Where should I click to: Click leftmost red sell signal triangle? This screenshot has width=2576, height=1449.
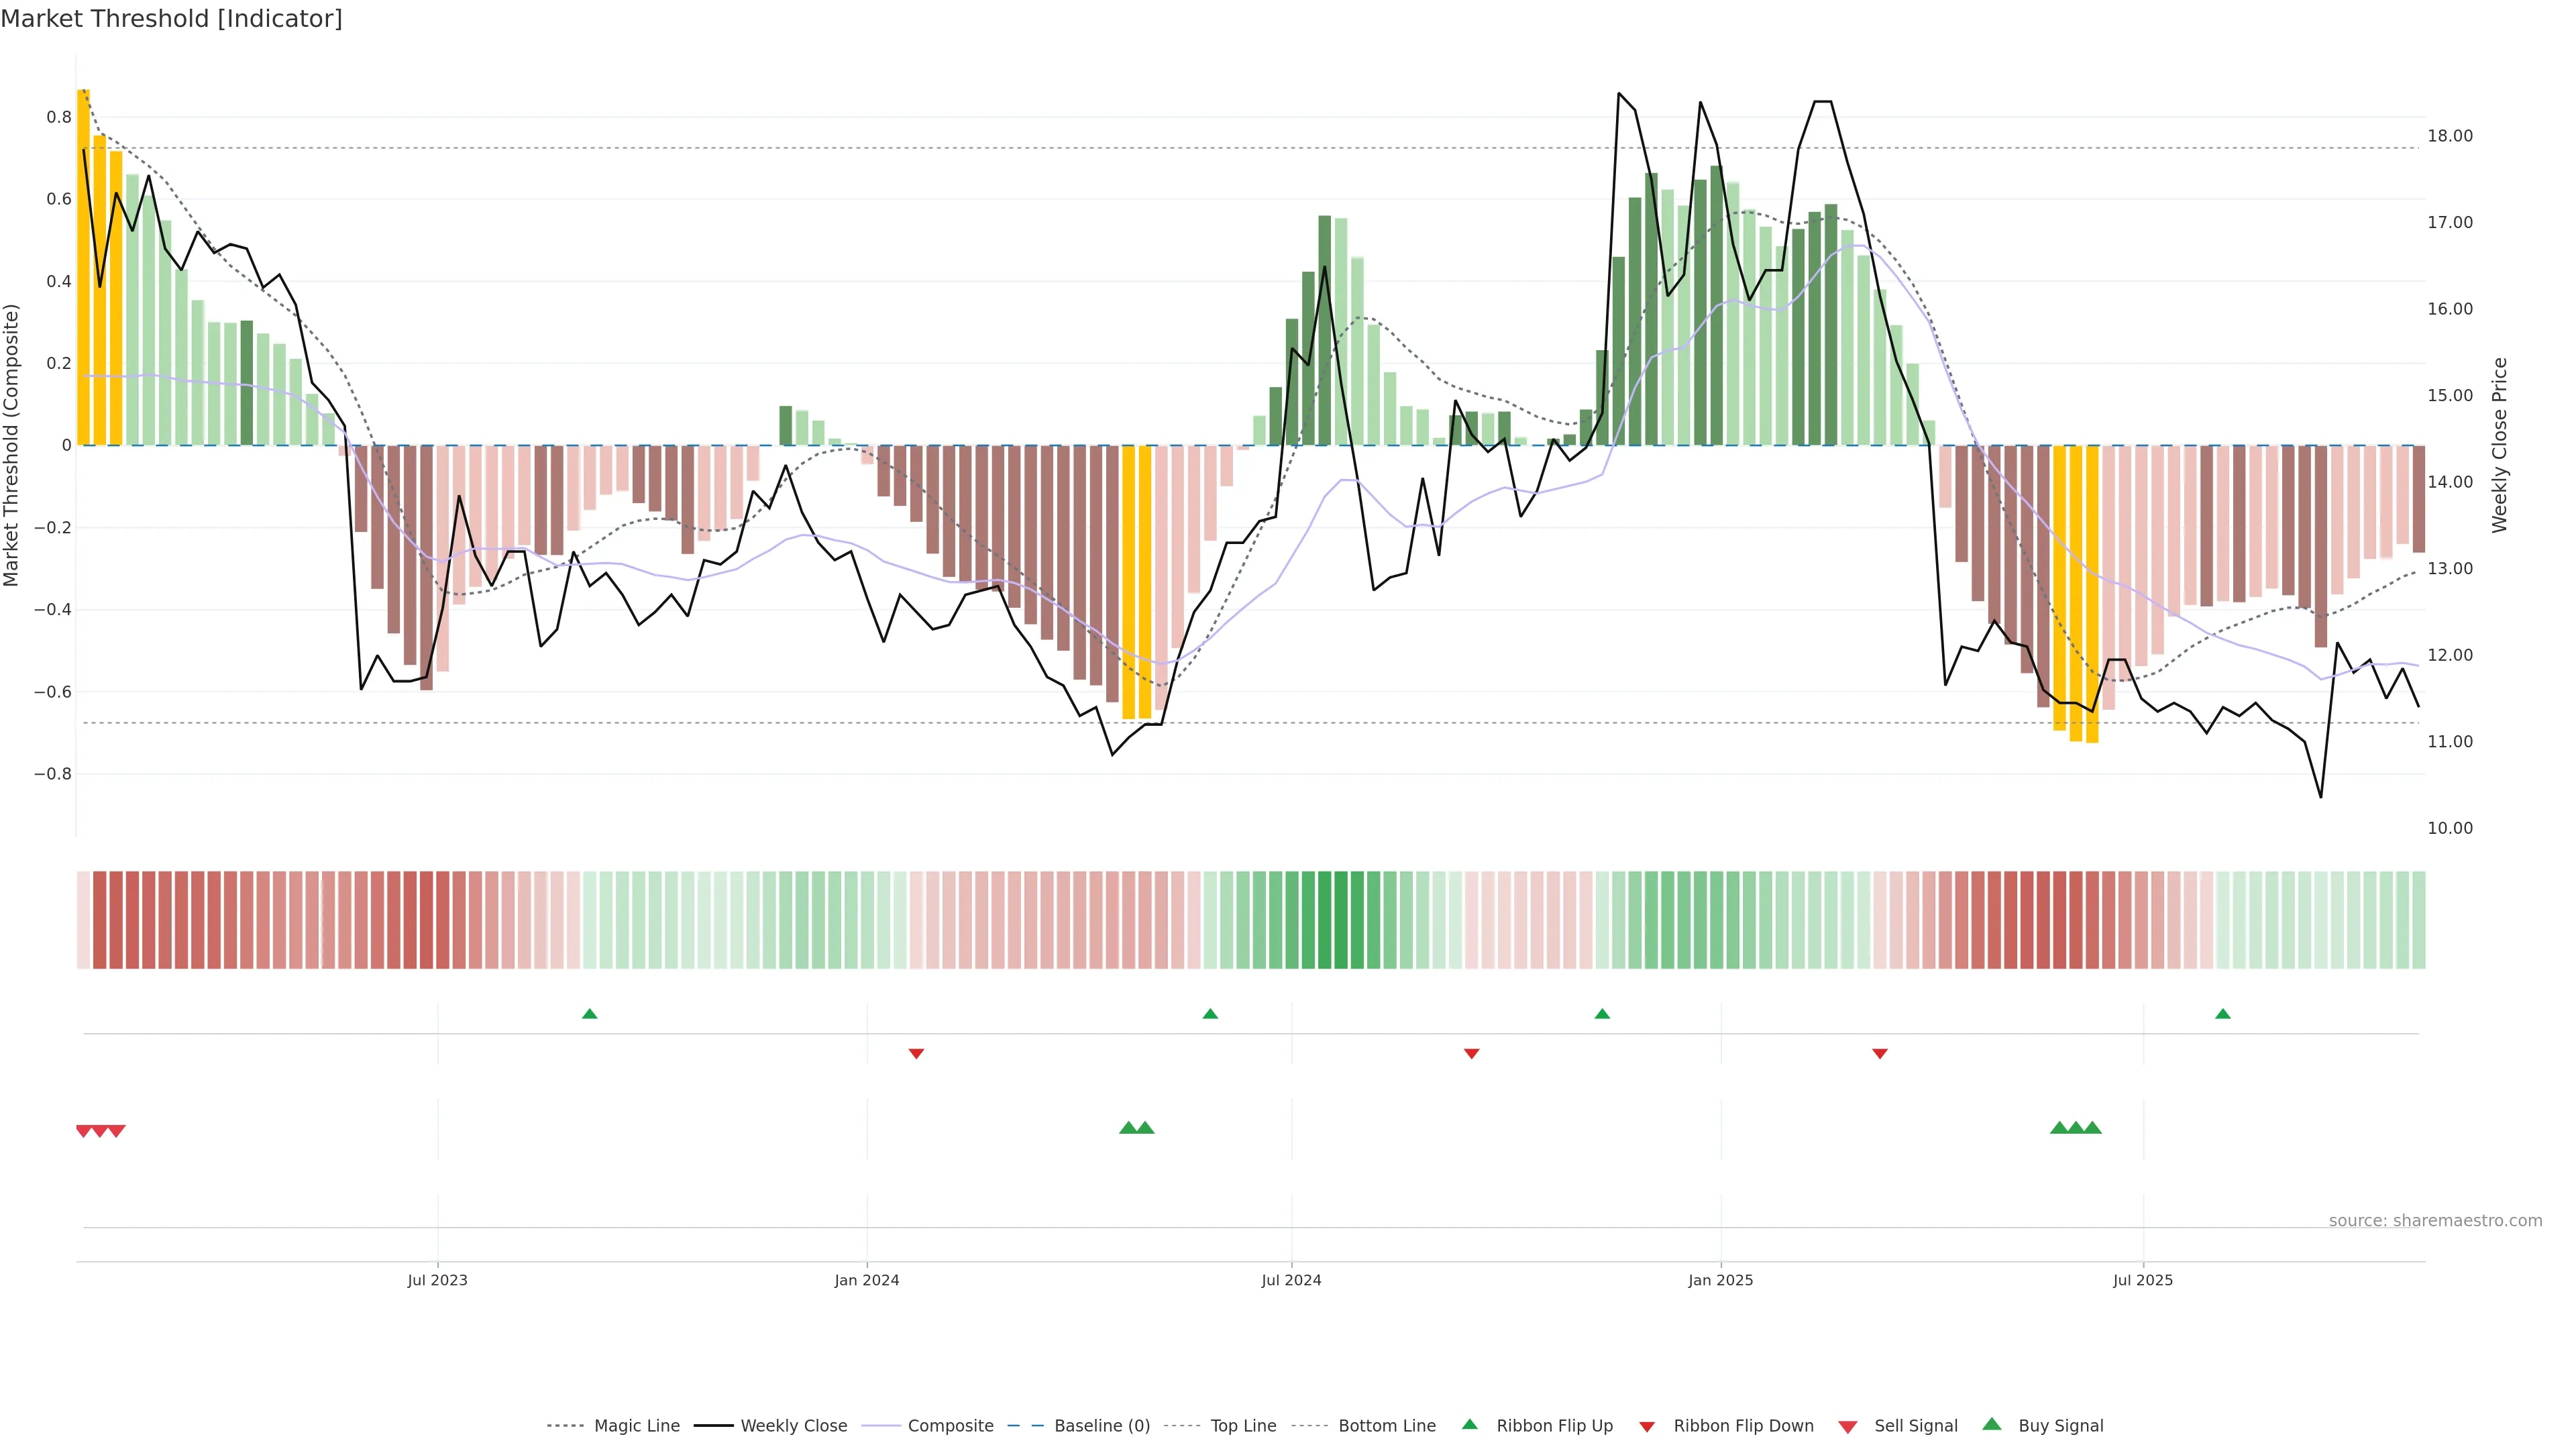pyautogui.click(x=84, y=1131)
